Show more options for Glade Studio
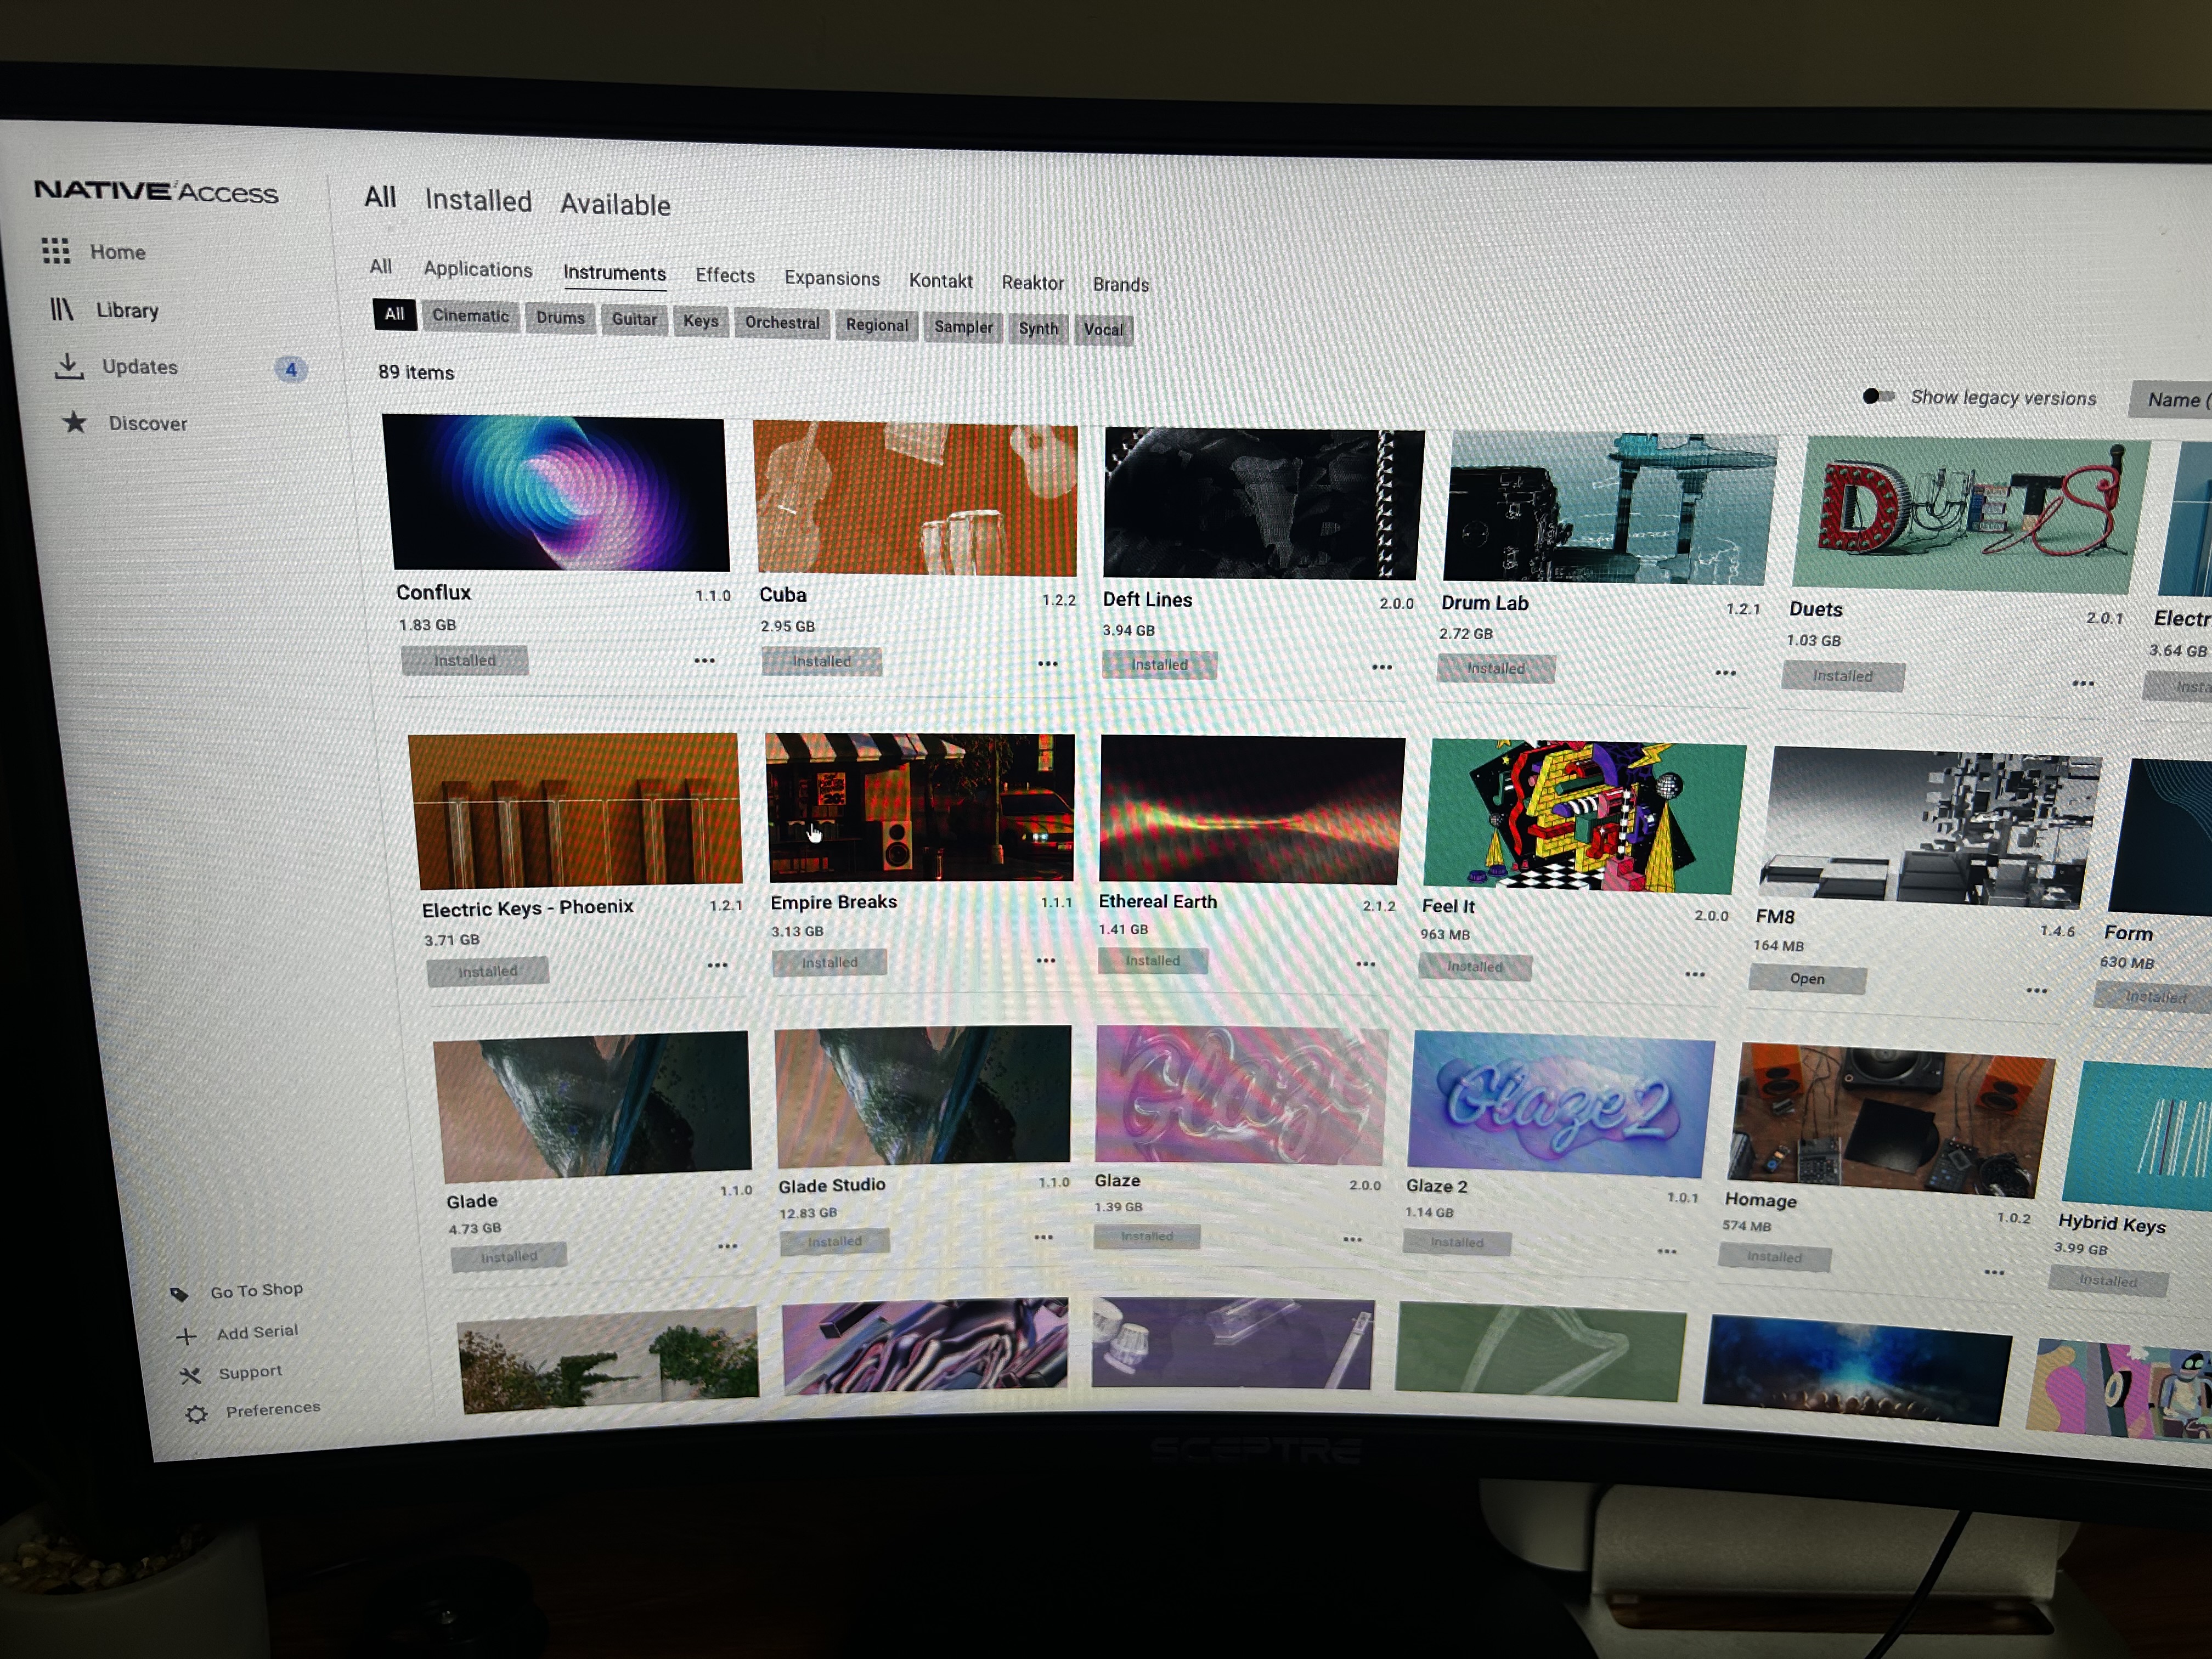This screenshot has height=1659, width=2212. click(1044, 1237)
